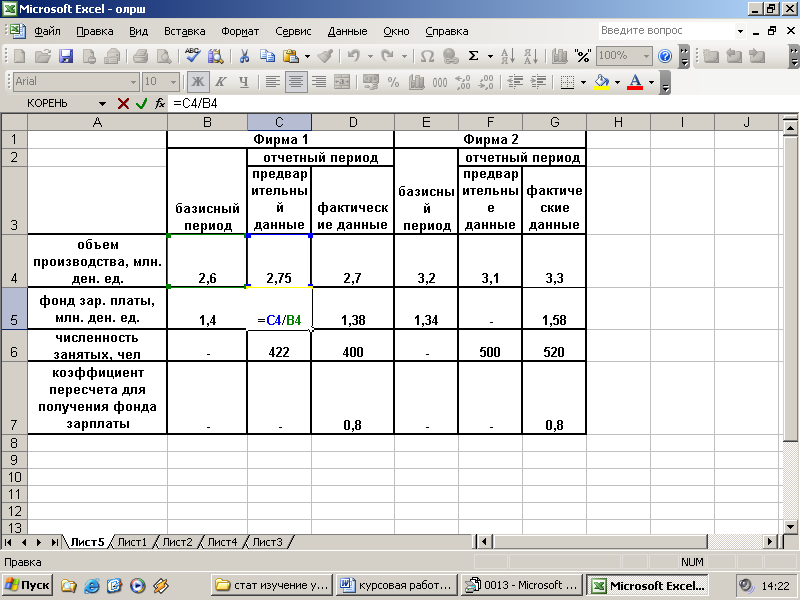The image size is (800, 600).
Task: Open the zoom 100% dropdown
Action: 646,56
